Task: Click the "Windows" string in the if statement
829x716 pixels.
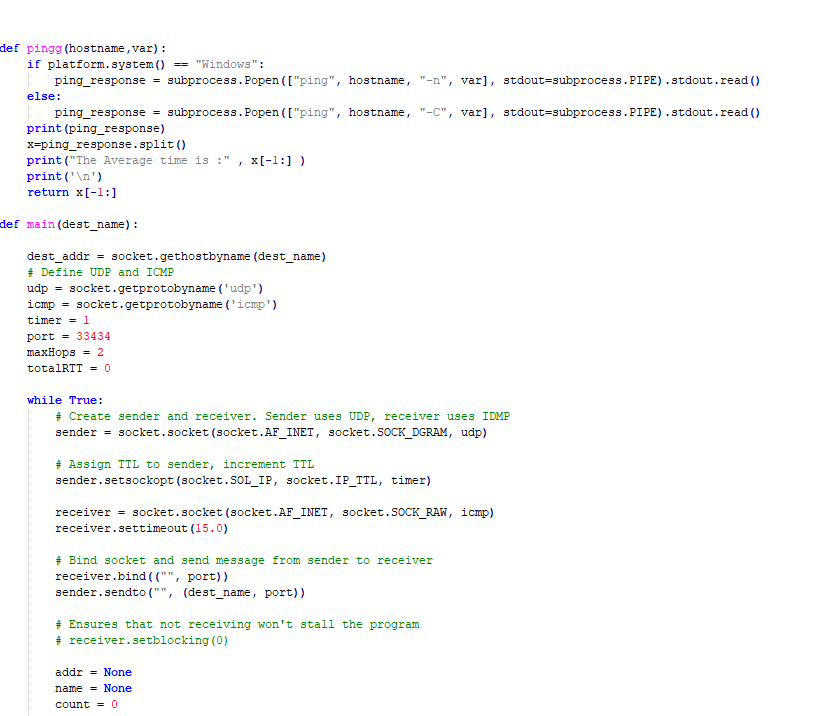Action: [229, 64]
